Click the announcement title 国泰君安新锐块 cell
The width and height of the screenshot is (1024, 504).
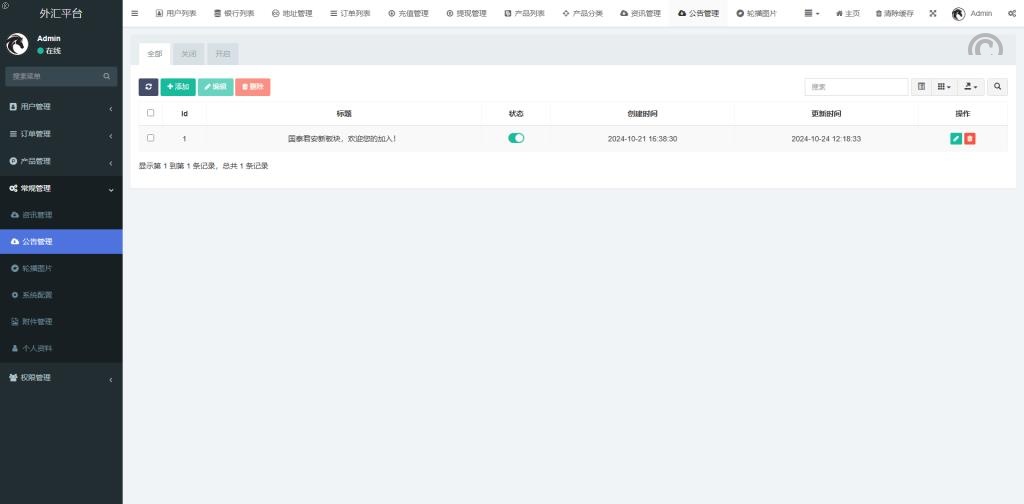pos(342,139)
